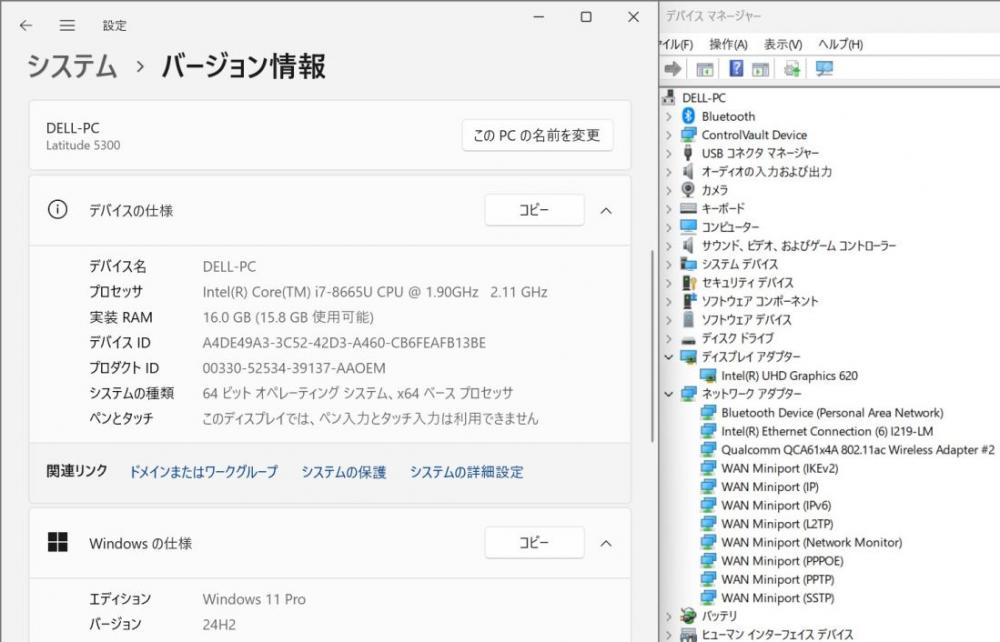Click the オーディオの入力および出力 speaker icon
The image size is (1000, 642).
pos(688,171)
